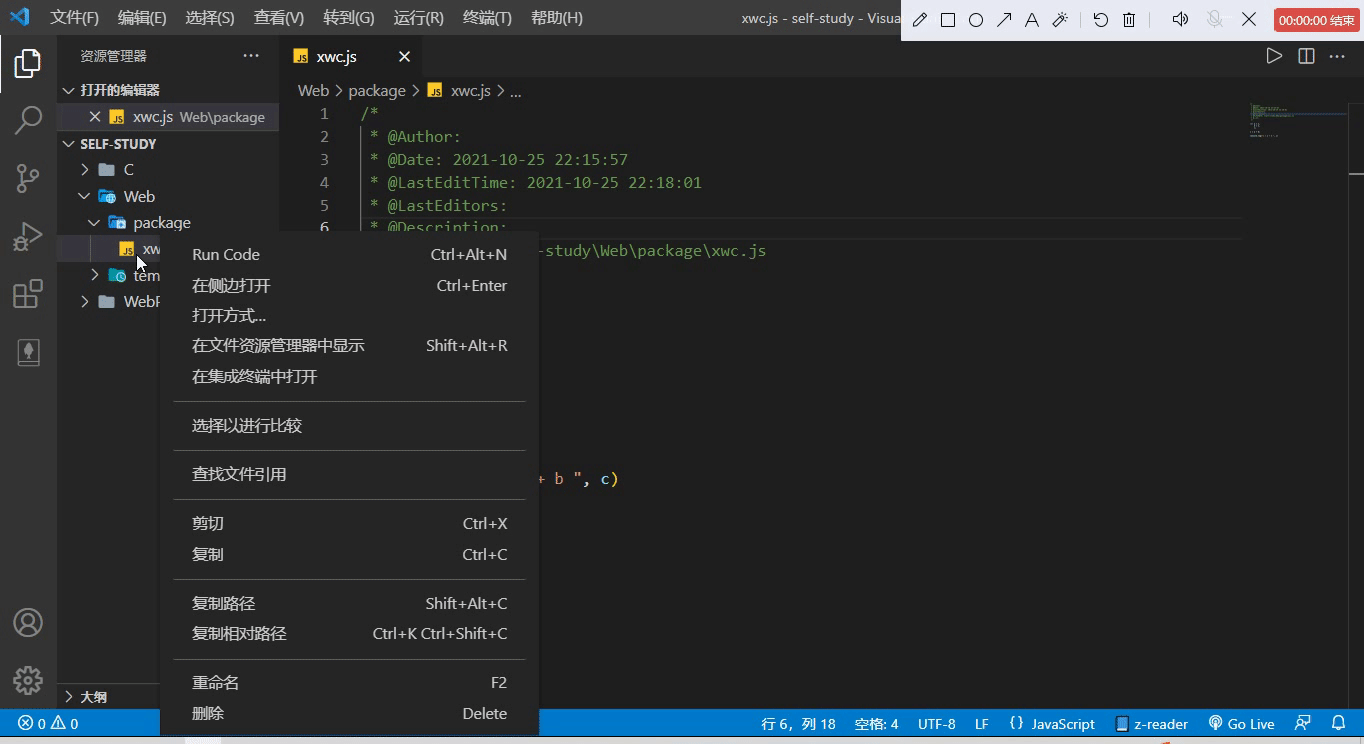The image size is (1364, 744).
Task: Select the magic wand highlighter tool
Action: [x=1060, y=20]
